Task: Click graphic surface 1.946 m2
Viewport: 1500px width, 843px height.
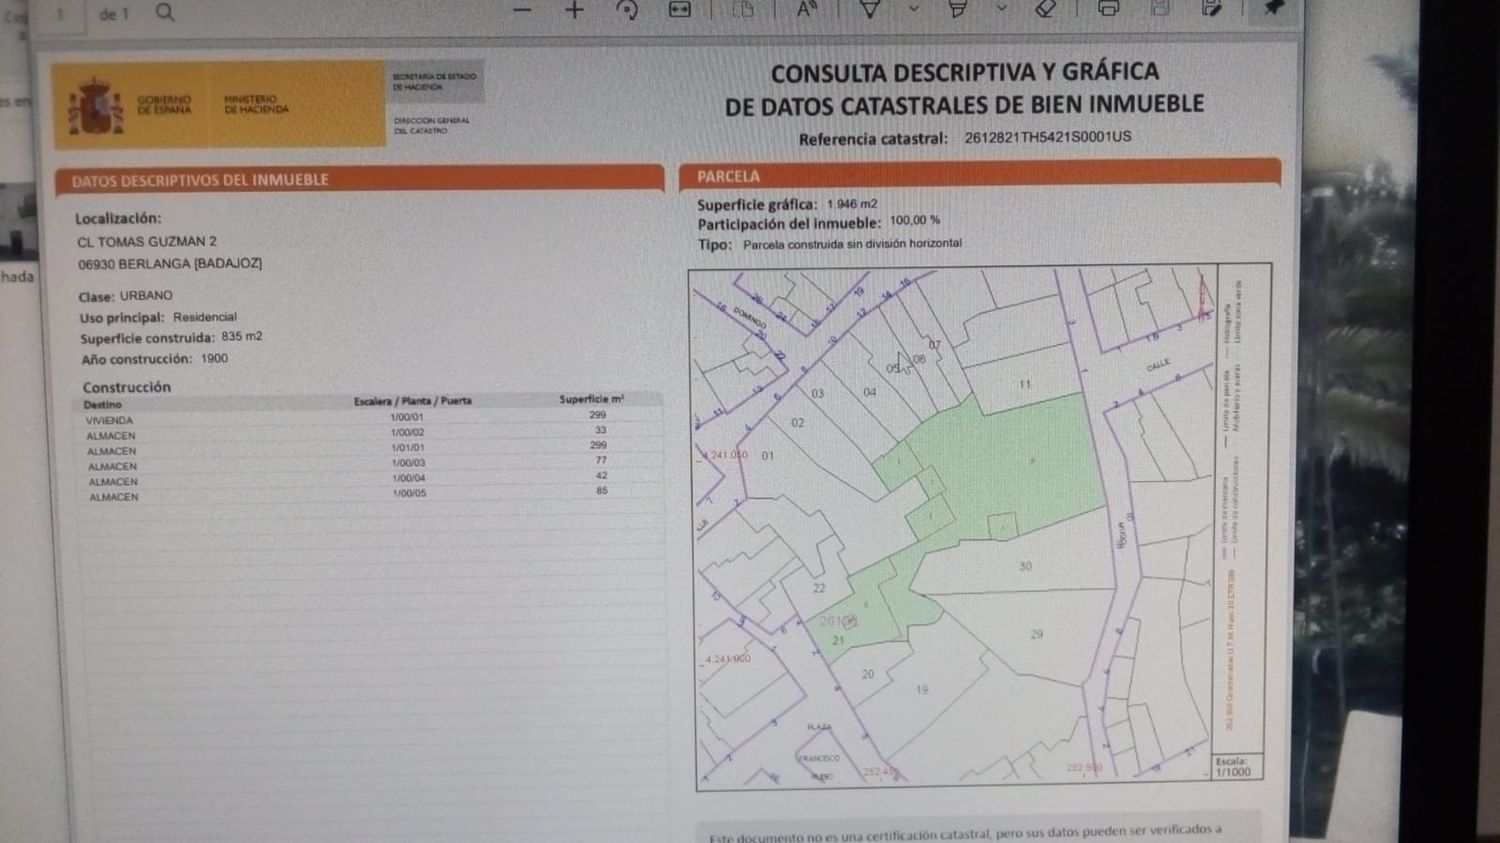Action: 852,204
